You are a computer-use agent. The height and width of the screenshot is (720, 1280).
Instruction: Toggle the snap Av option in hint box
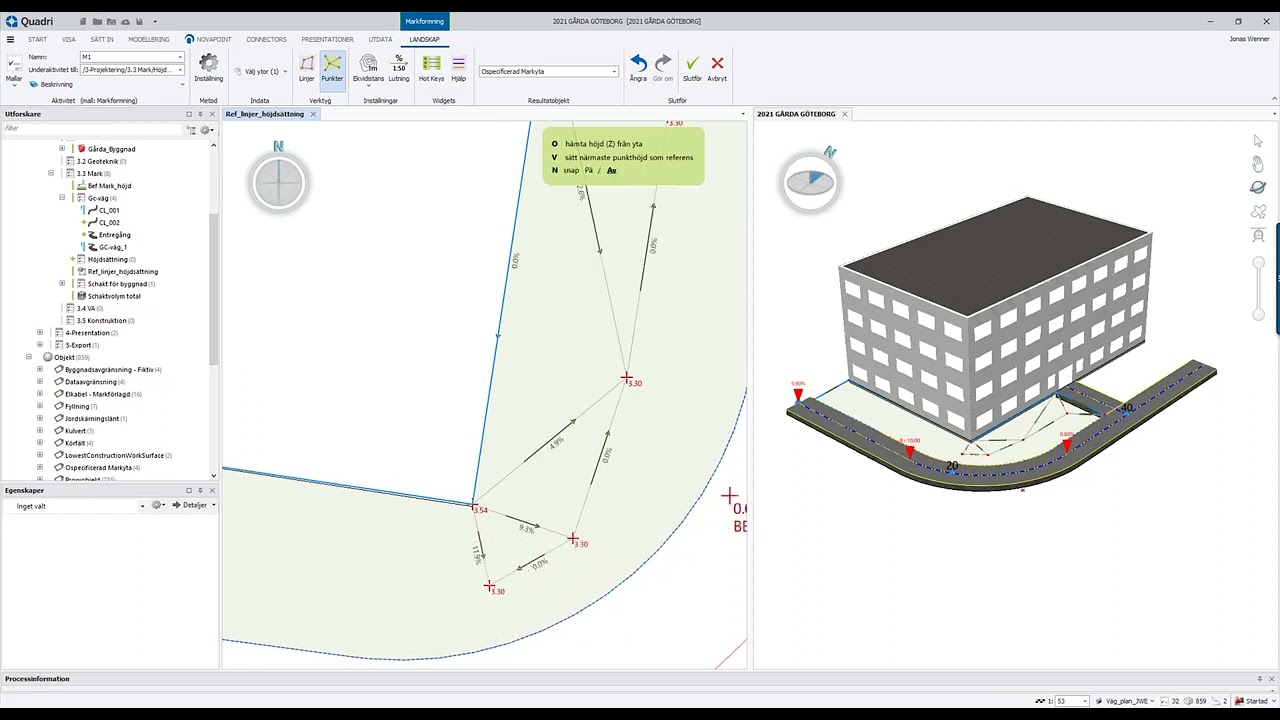(611, 170)
